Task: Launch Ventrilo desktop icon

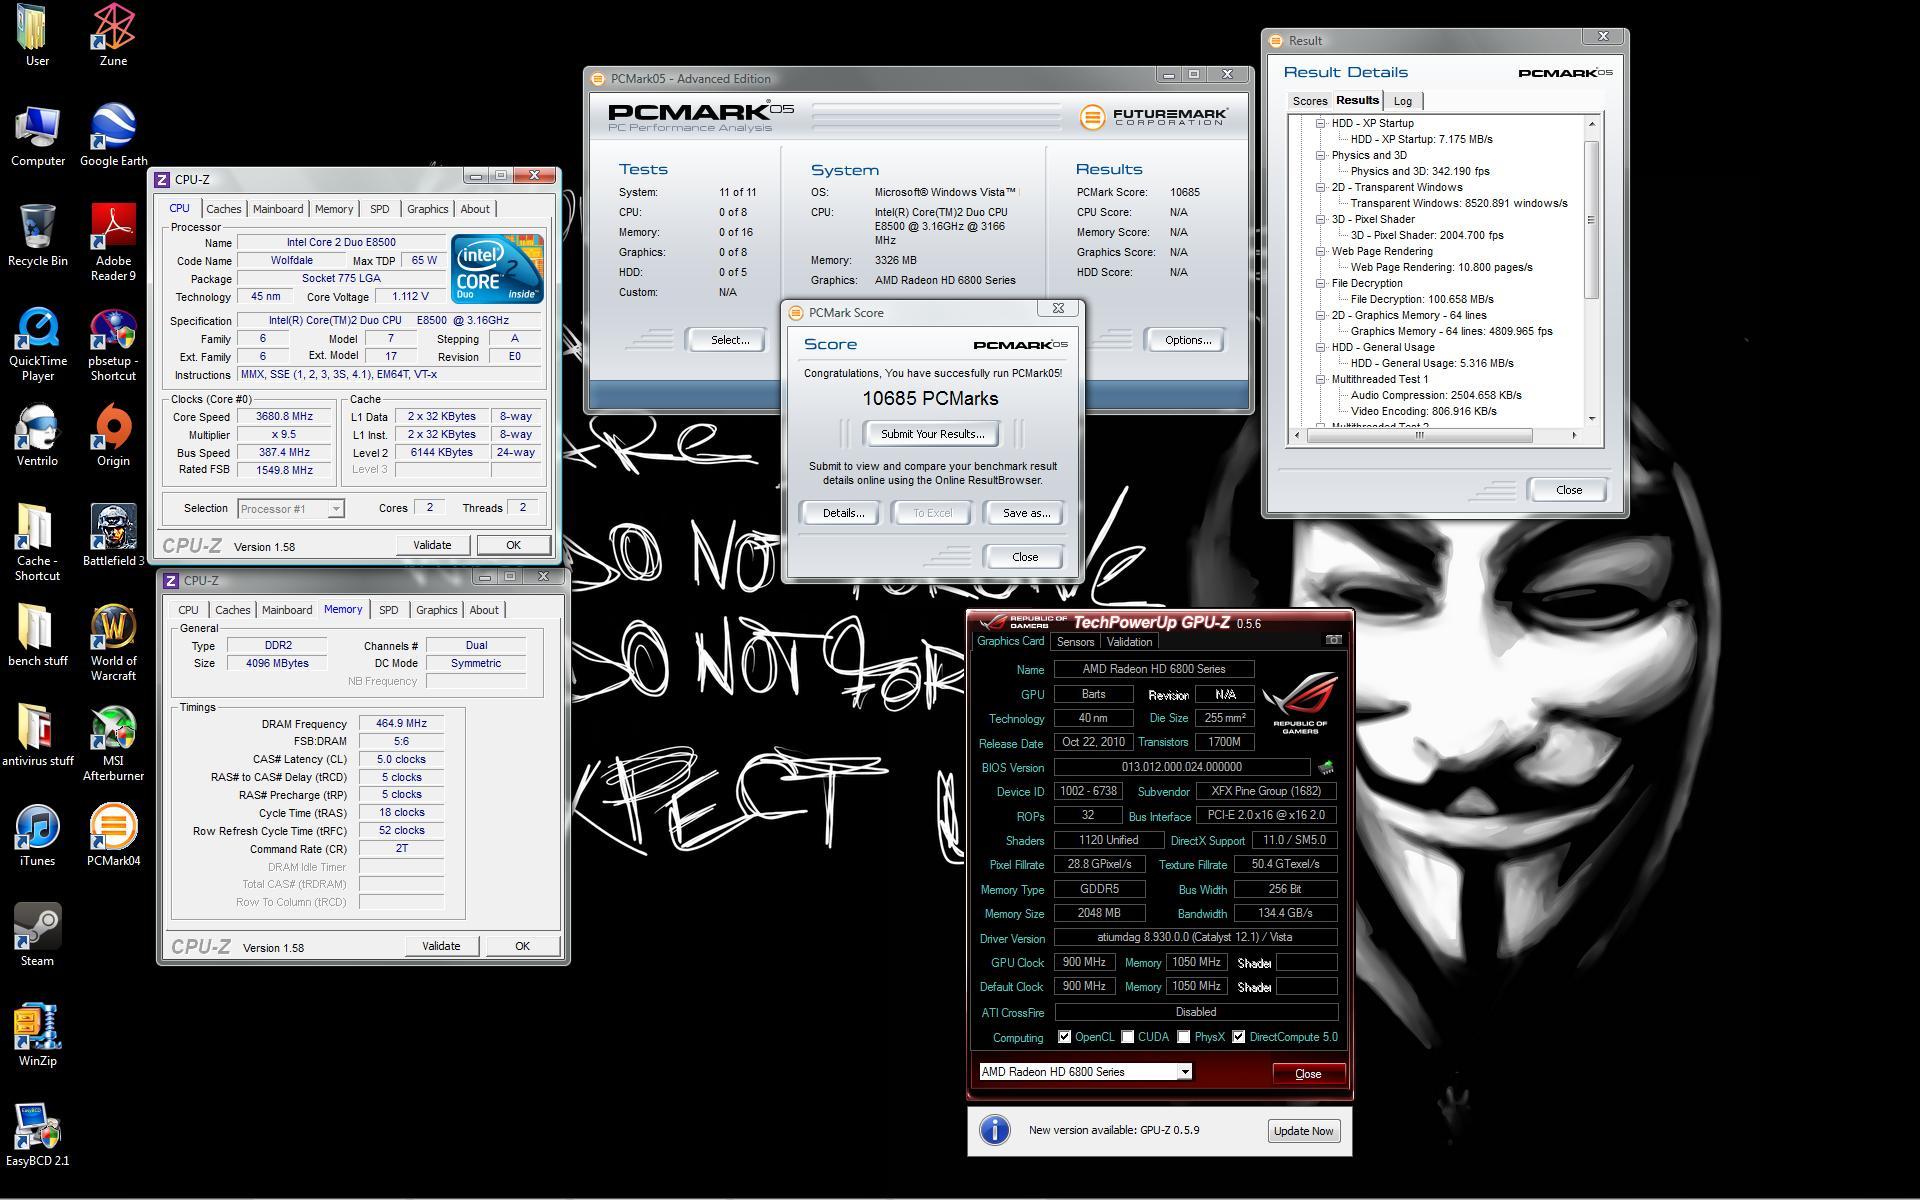Action: (x=37, y=435)
